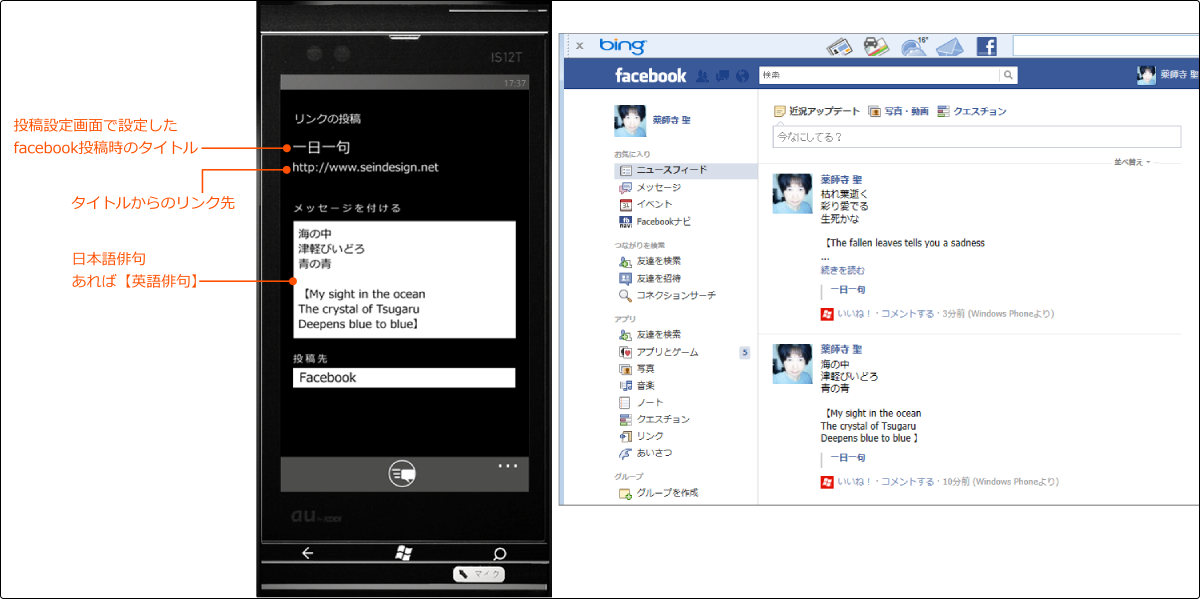Open 音楽 in the sidebar

pyautogui.click(x=637, y=385)
